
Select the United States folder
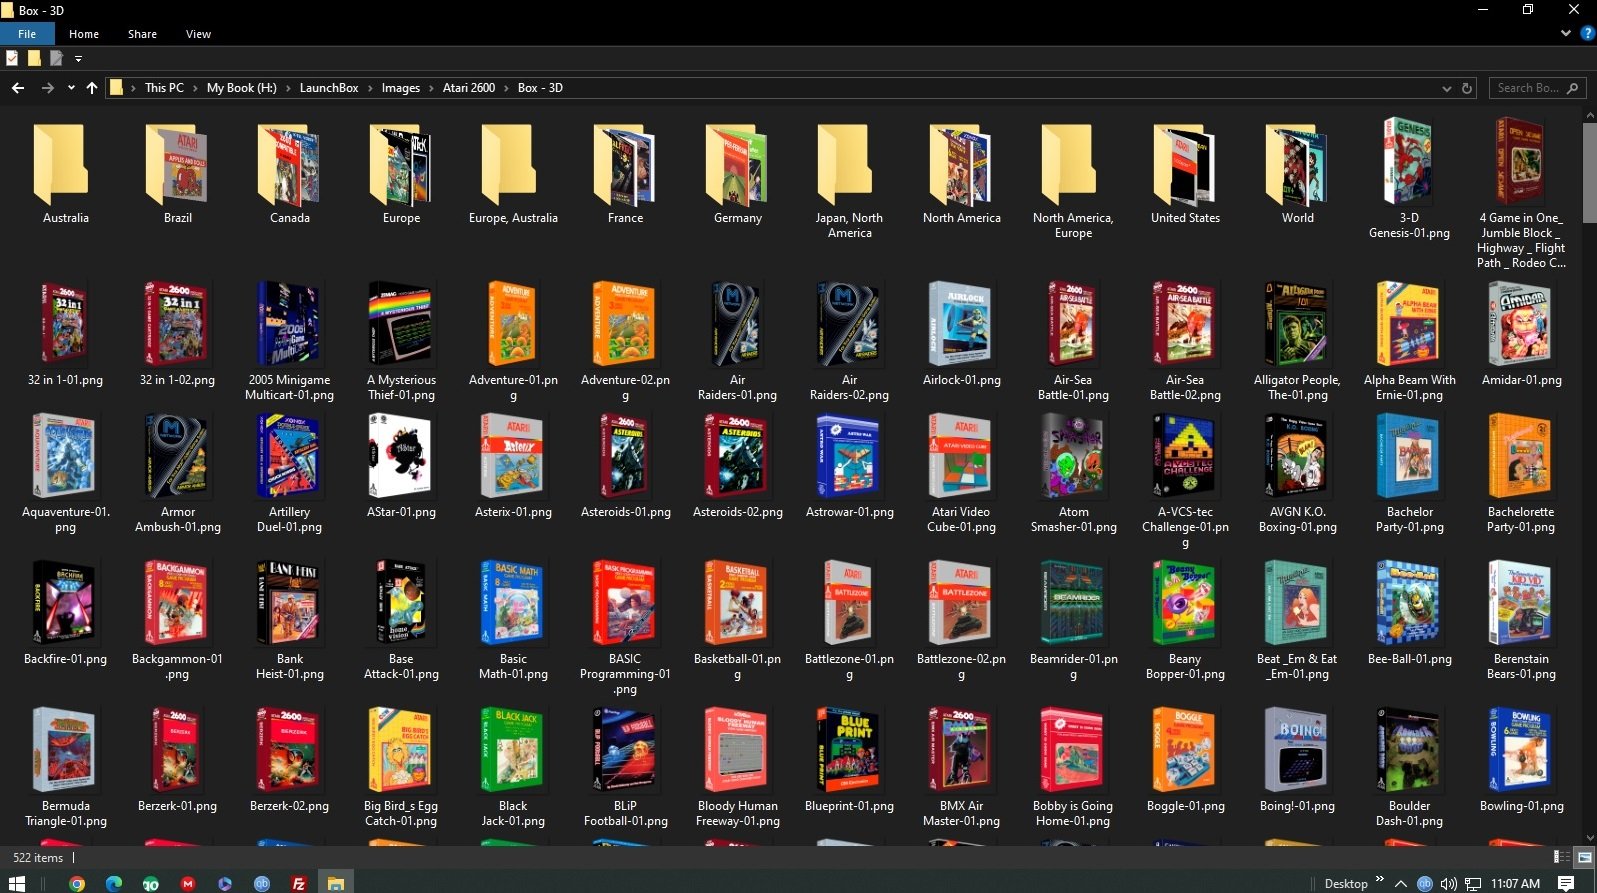[1186, 172]
